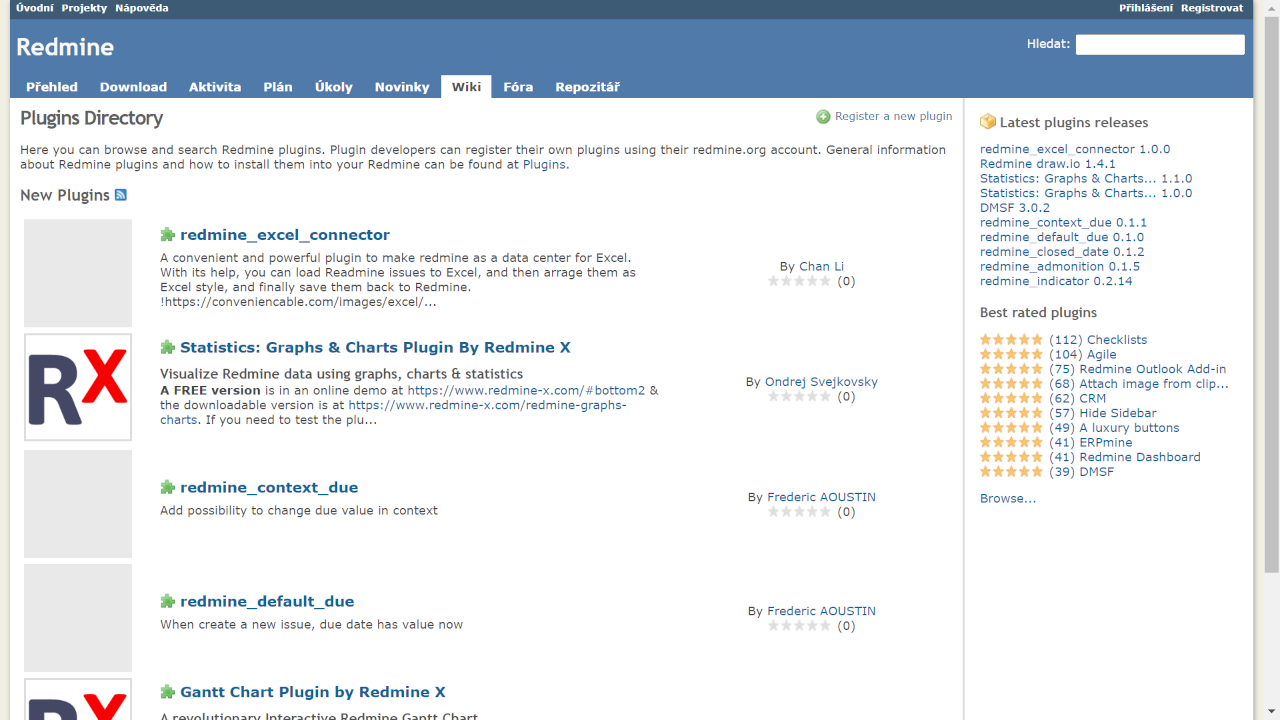The image size is (1280, 720).
Task: Open Přihlášení in the top menu
Action: pyautogui.click(x=1146, y=8)
